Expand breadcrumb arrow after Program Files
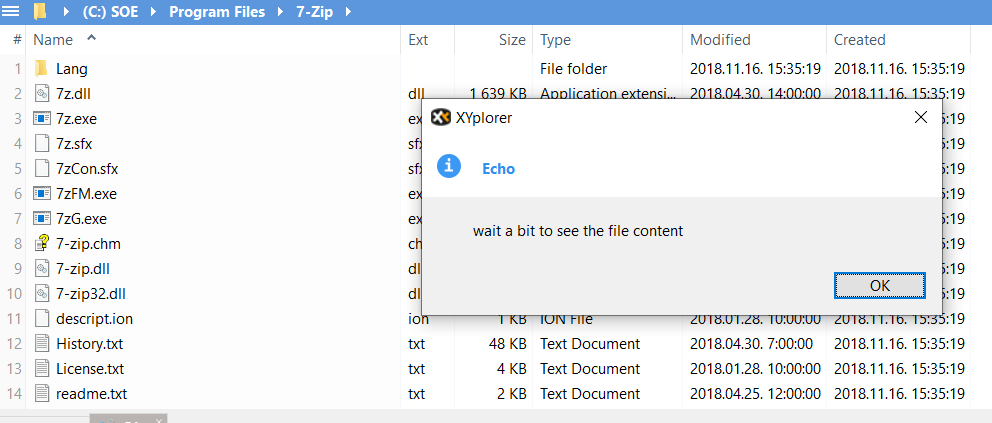 click(x=277, y=12)
